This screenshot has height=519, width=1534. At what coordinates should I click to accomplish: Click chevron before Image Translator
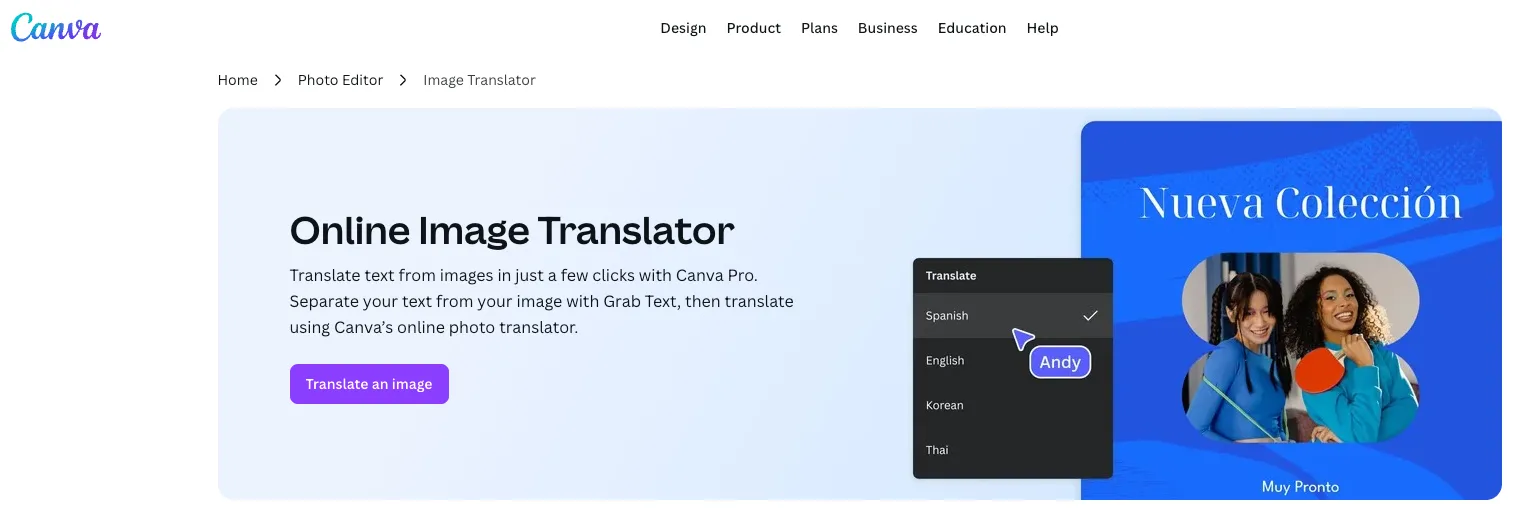pyautogui.click(x=403, y=80)
